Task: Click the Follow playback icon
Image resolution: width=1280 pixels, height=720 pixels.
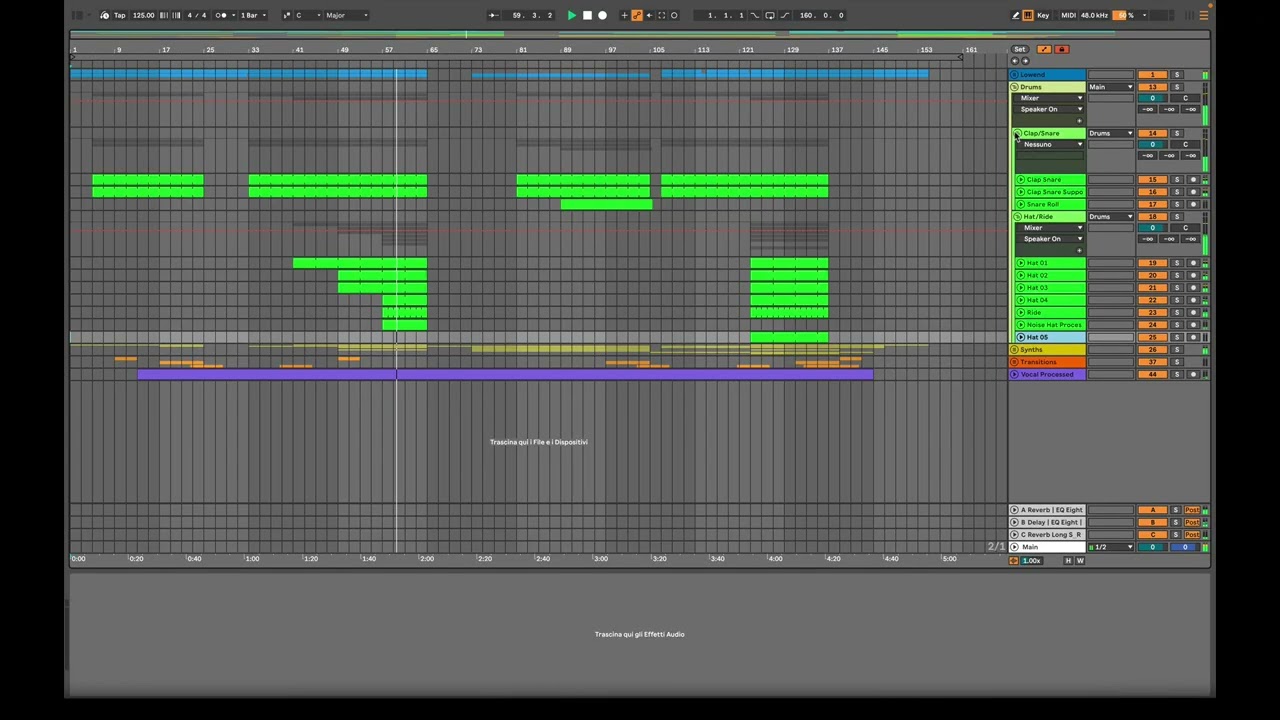Action: pos(494,15)
